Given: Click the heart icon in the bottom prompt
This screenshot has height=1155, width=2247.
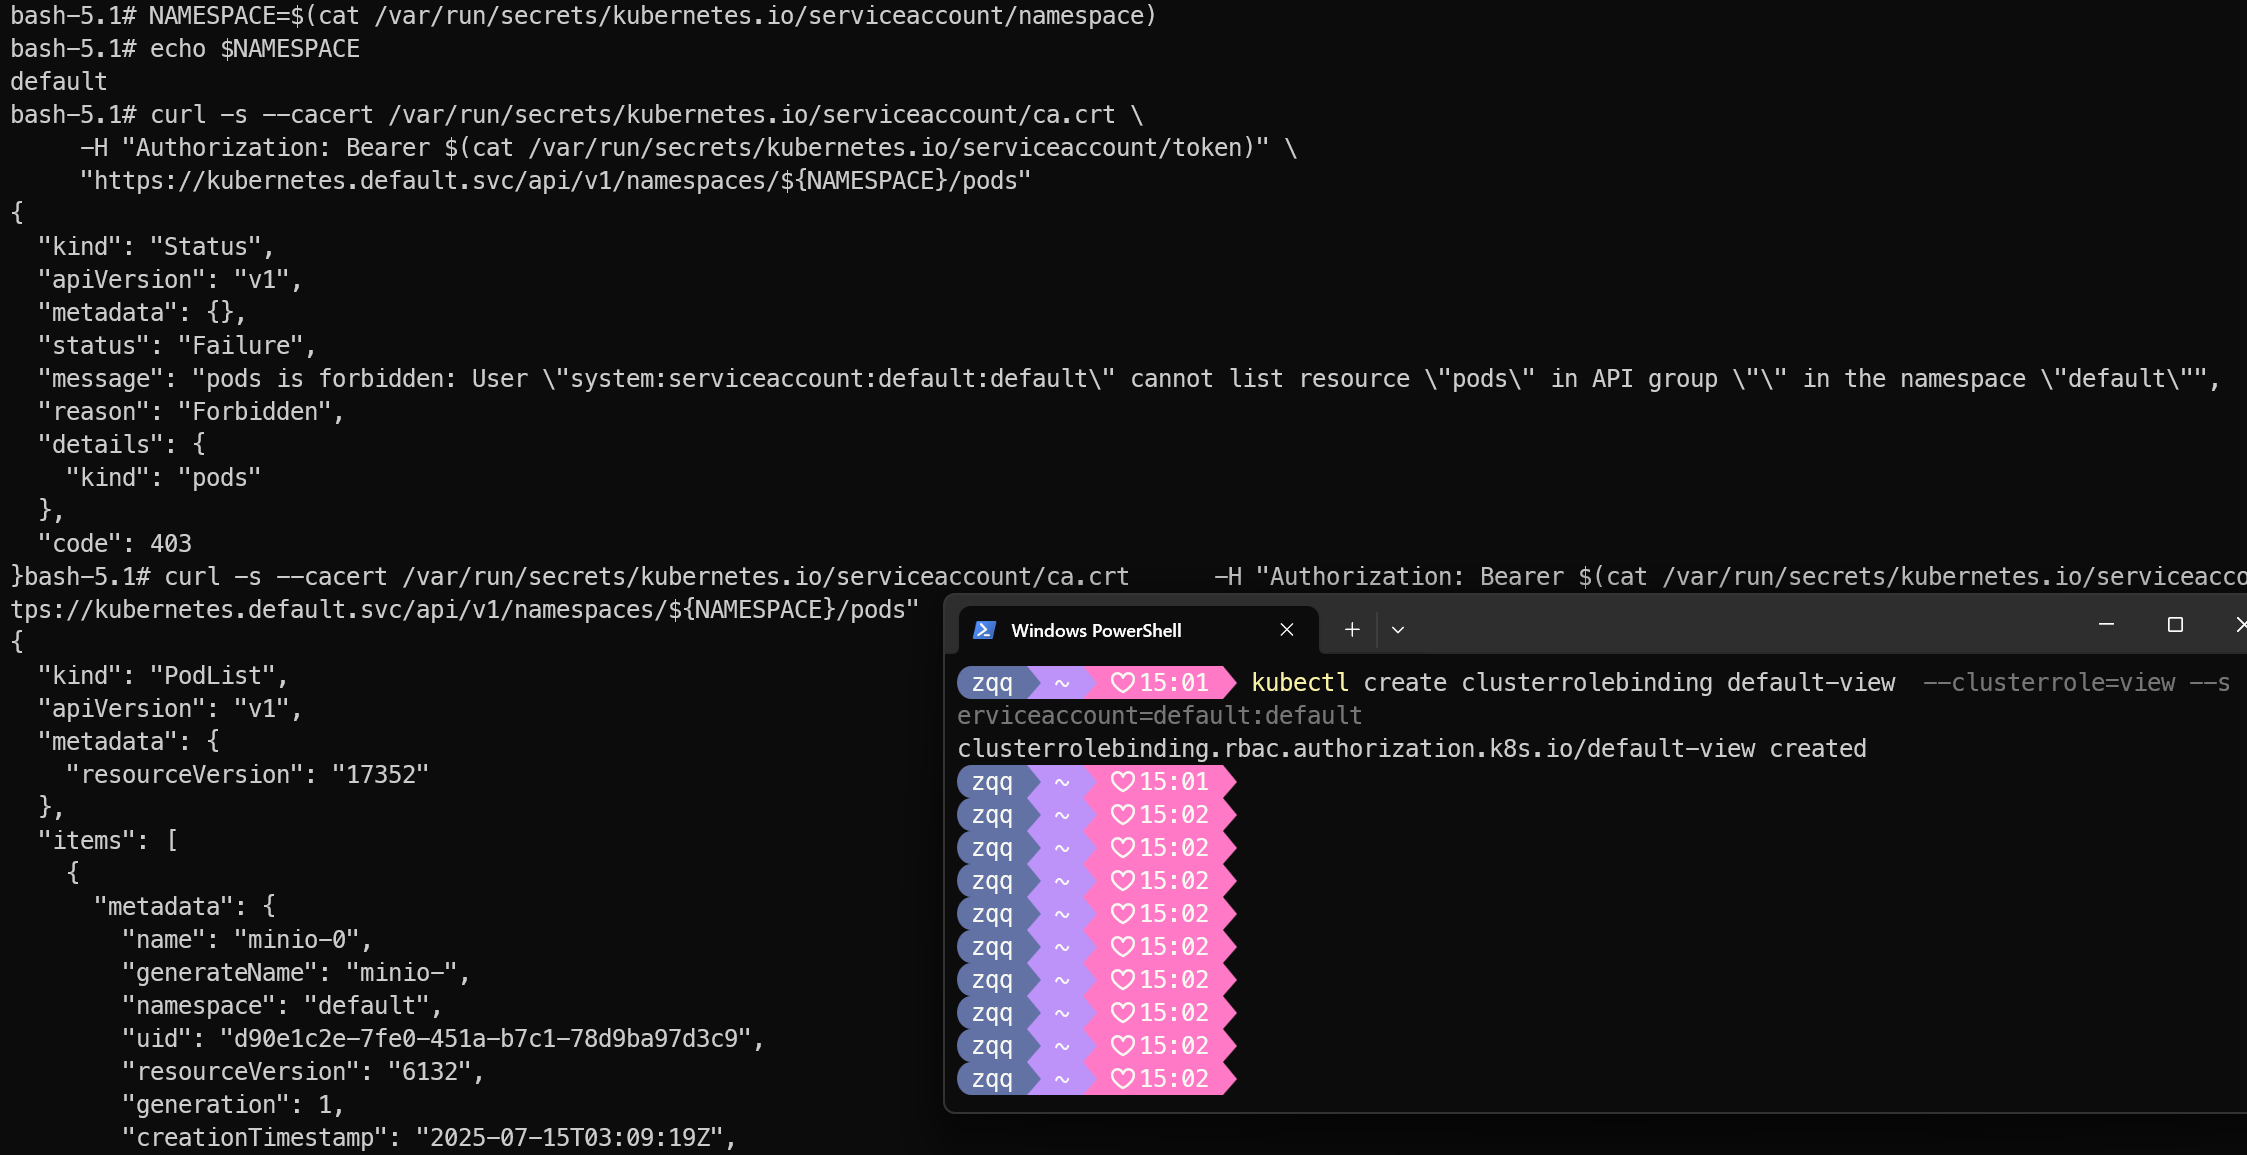Looking at the screenshot, I should [x=1123, y=1079].
